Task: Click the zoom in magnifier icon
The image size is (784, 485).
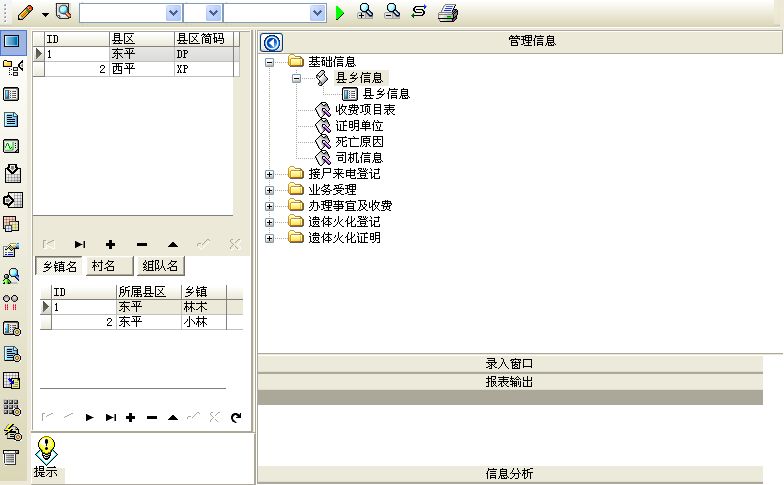Action: coord(366,12)
